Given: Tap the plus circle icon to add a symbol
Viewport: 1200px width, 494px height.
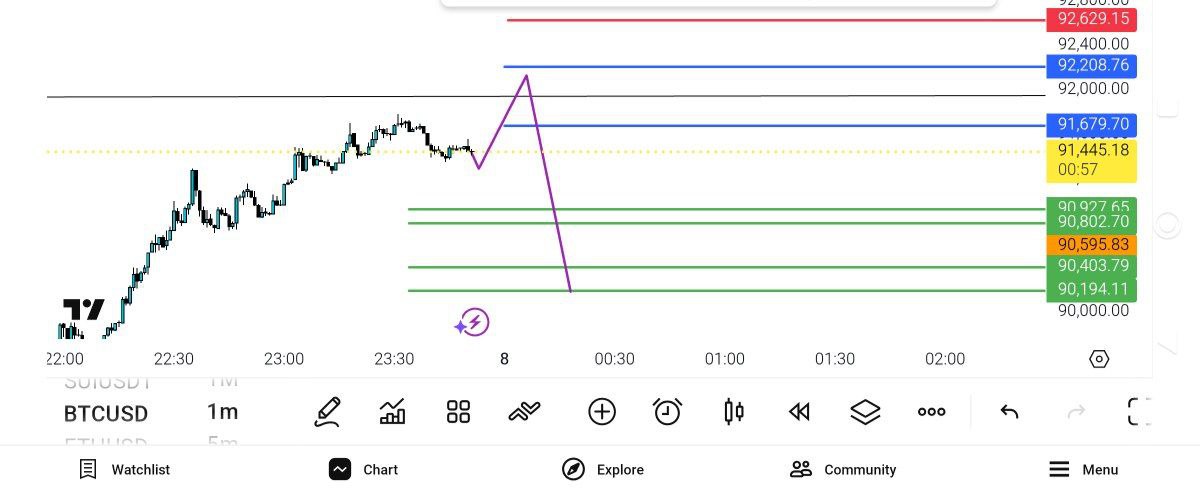Looking at the screenshot, I should [602, 412].
